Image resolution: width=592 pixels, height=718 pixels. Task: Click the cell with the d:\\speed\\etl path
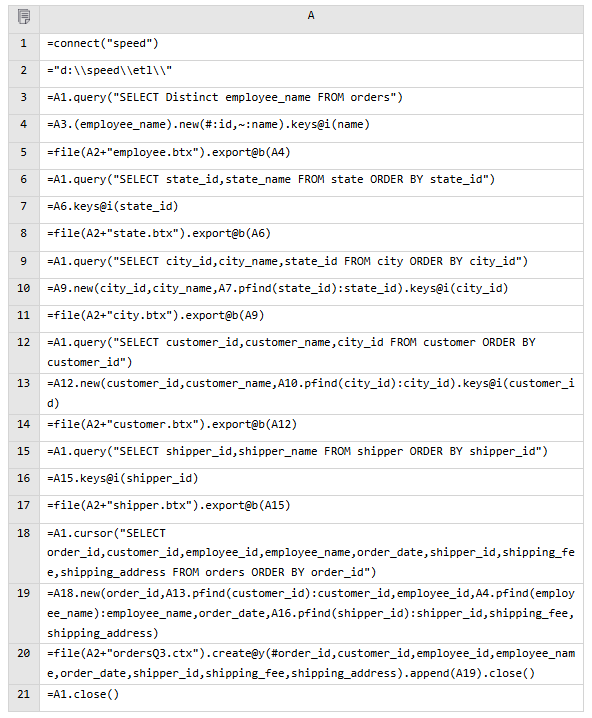(x=311, y=74)
